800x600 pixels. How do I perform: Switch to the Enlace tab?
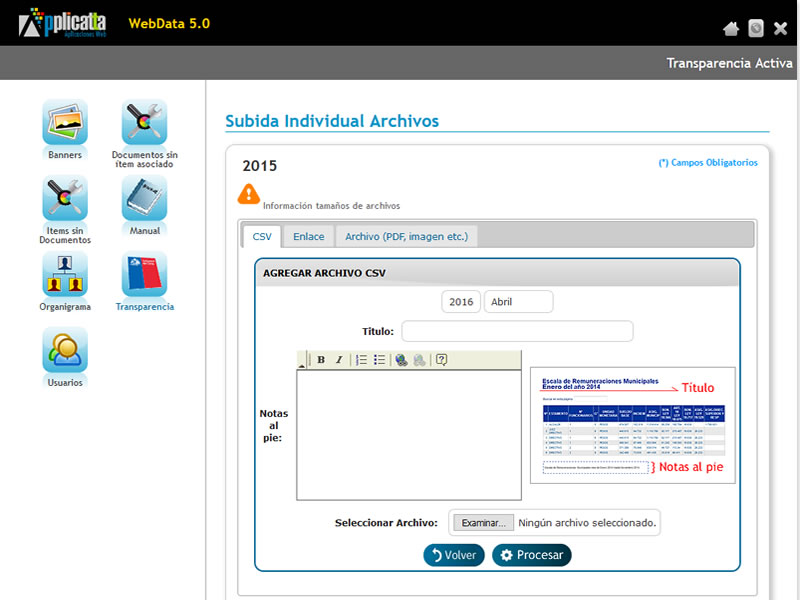point(308,236)
